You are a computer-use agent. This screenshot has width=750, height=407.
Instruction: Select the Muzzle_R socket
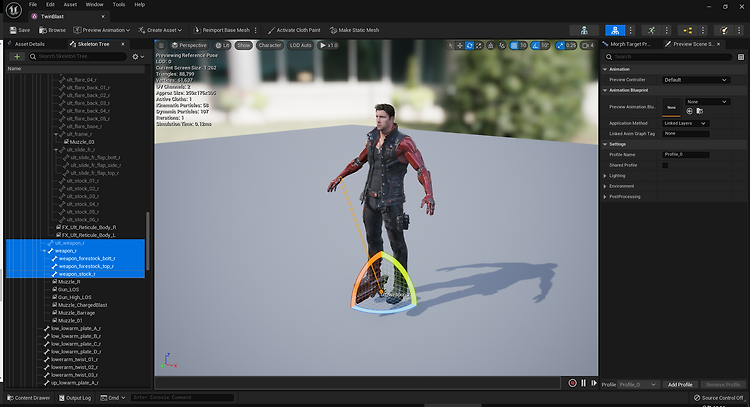point(69,282)
